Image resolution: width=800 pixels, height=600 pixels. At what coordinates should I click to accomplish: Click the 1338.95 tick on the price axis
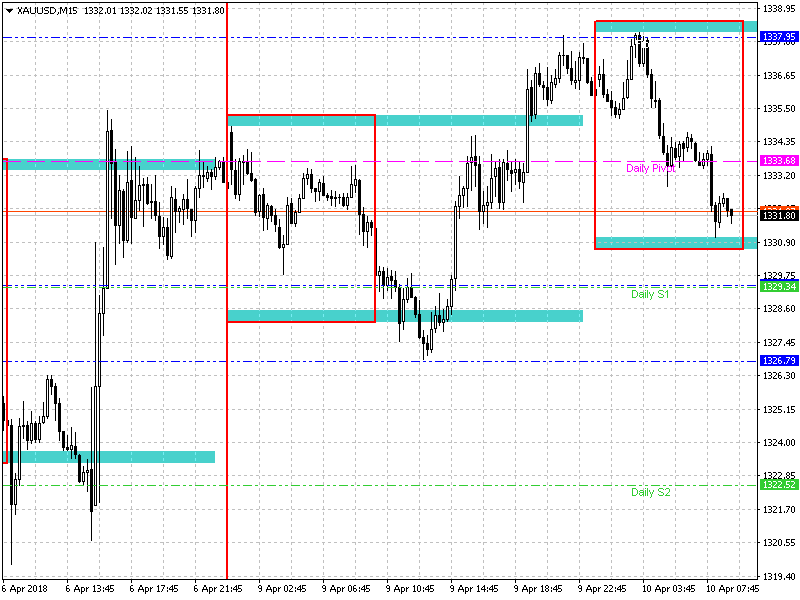[778, 8]
